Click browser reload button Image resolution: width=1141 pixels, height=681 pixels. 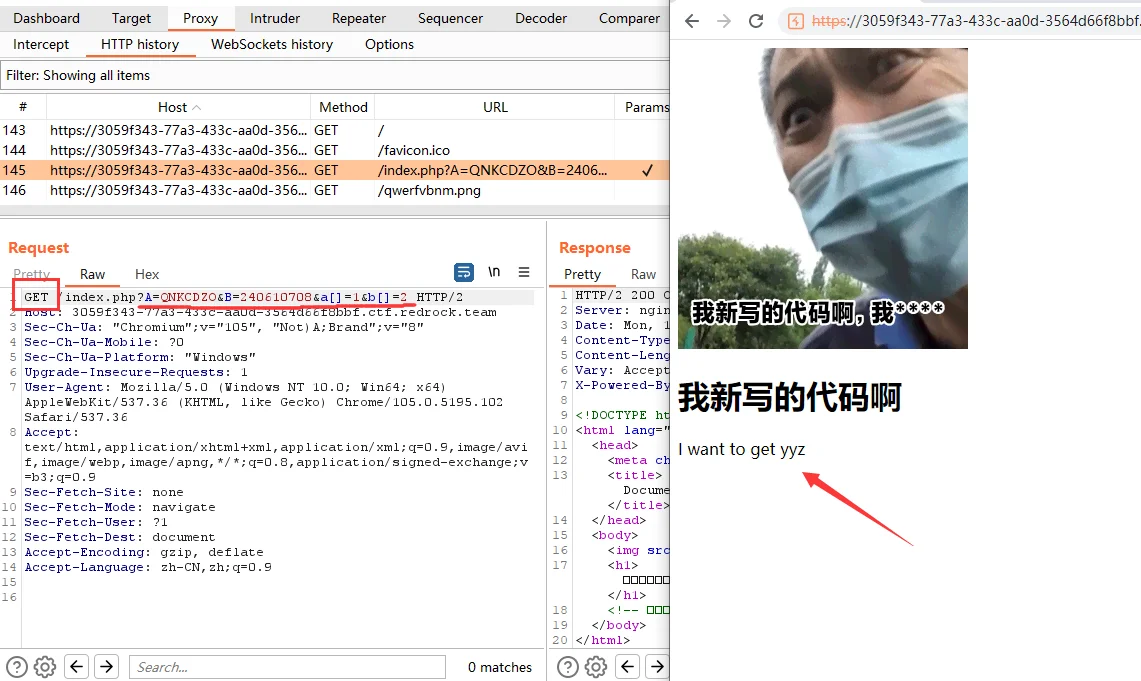click(x=756, y=21)
